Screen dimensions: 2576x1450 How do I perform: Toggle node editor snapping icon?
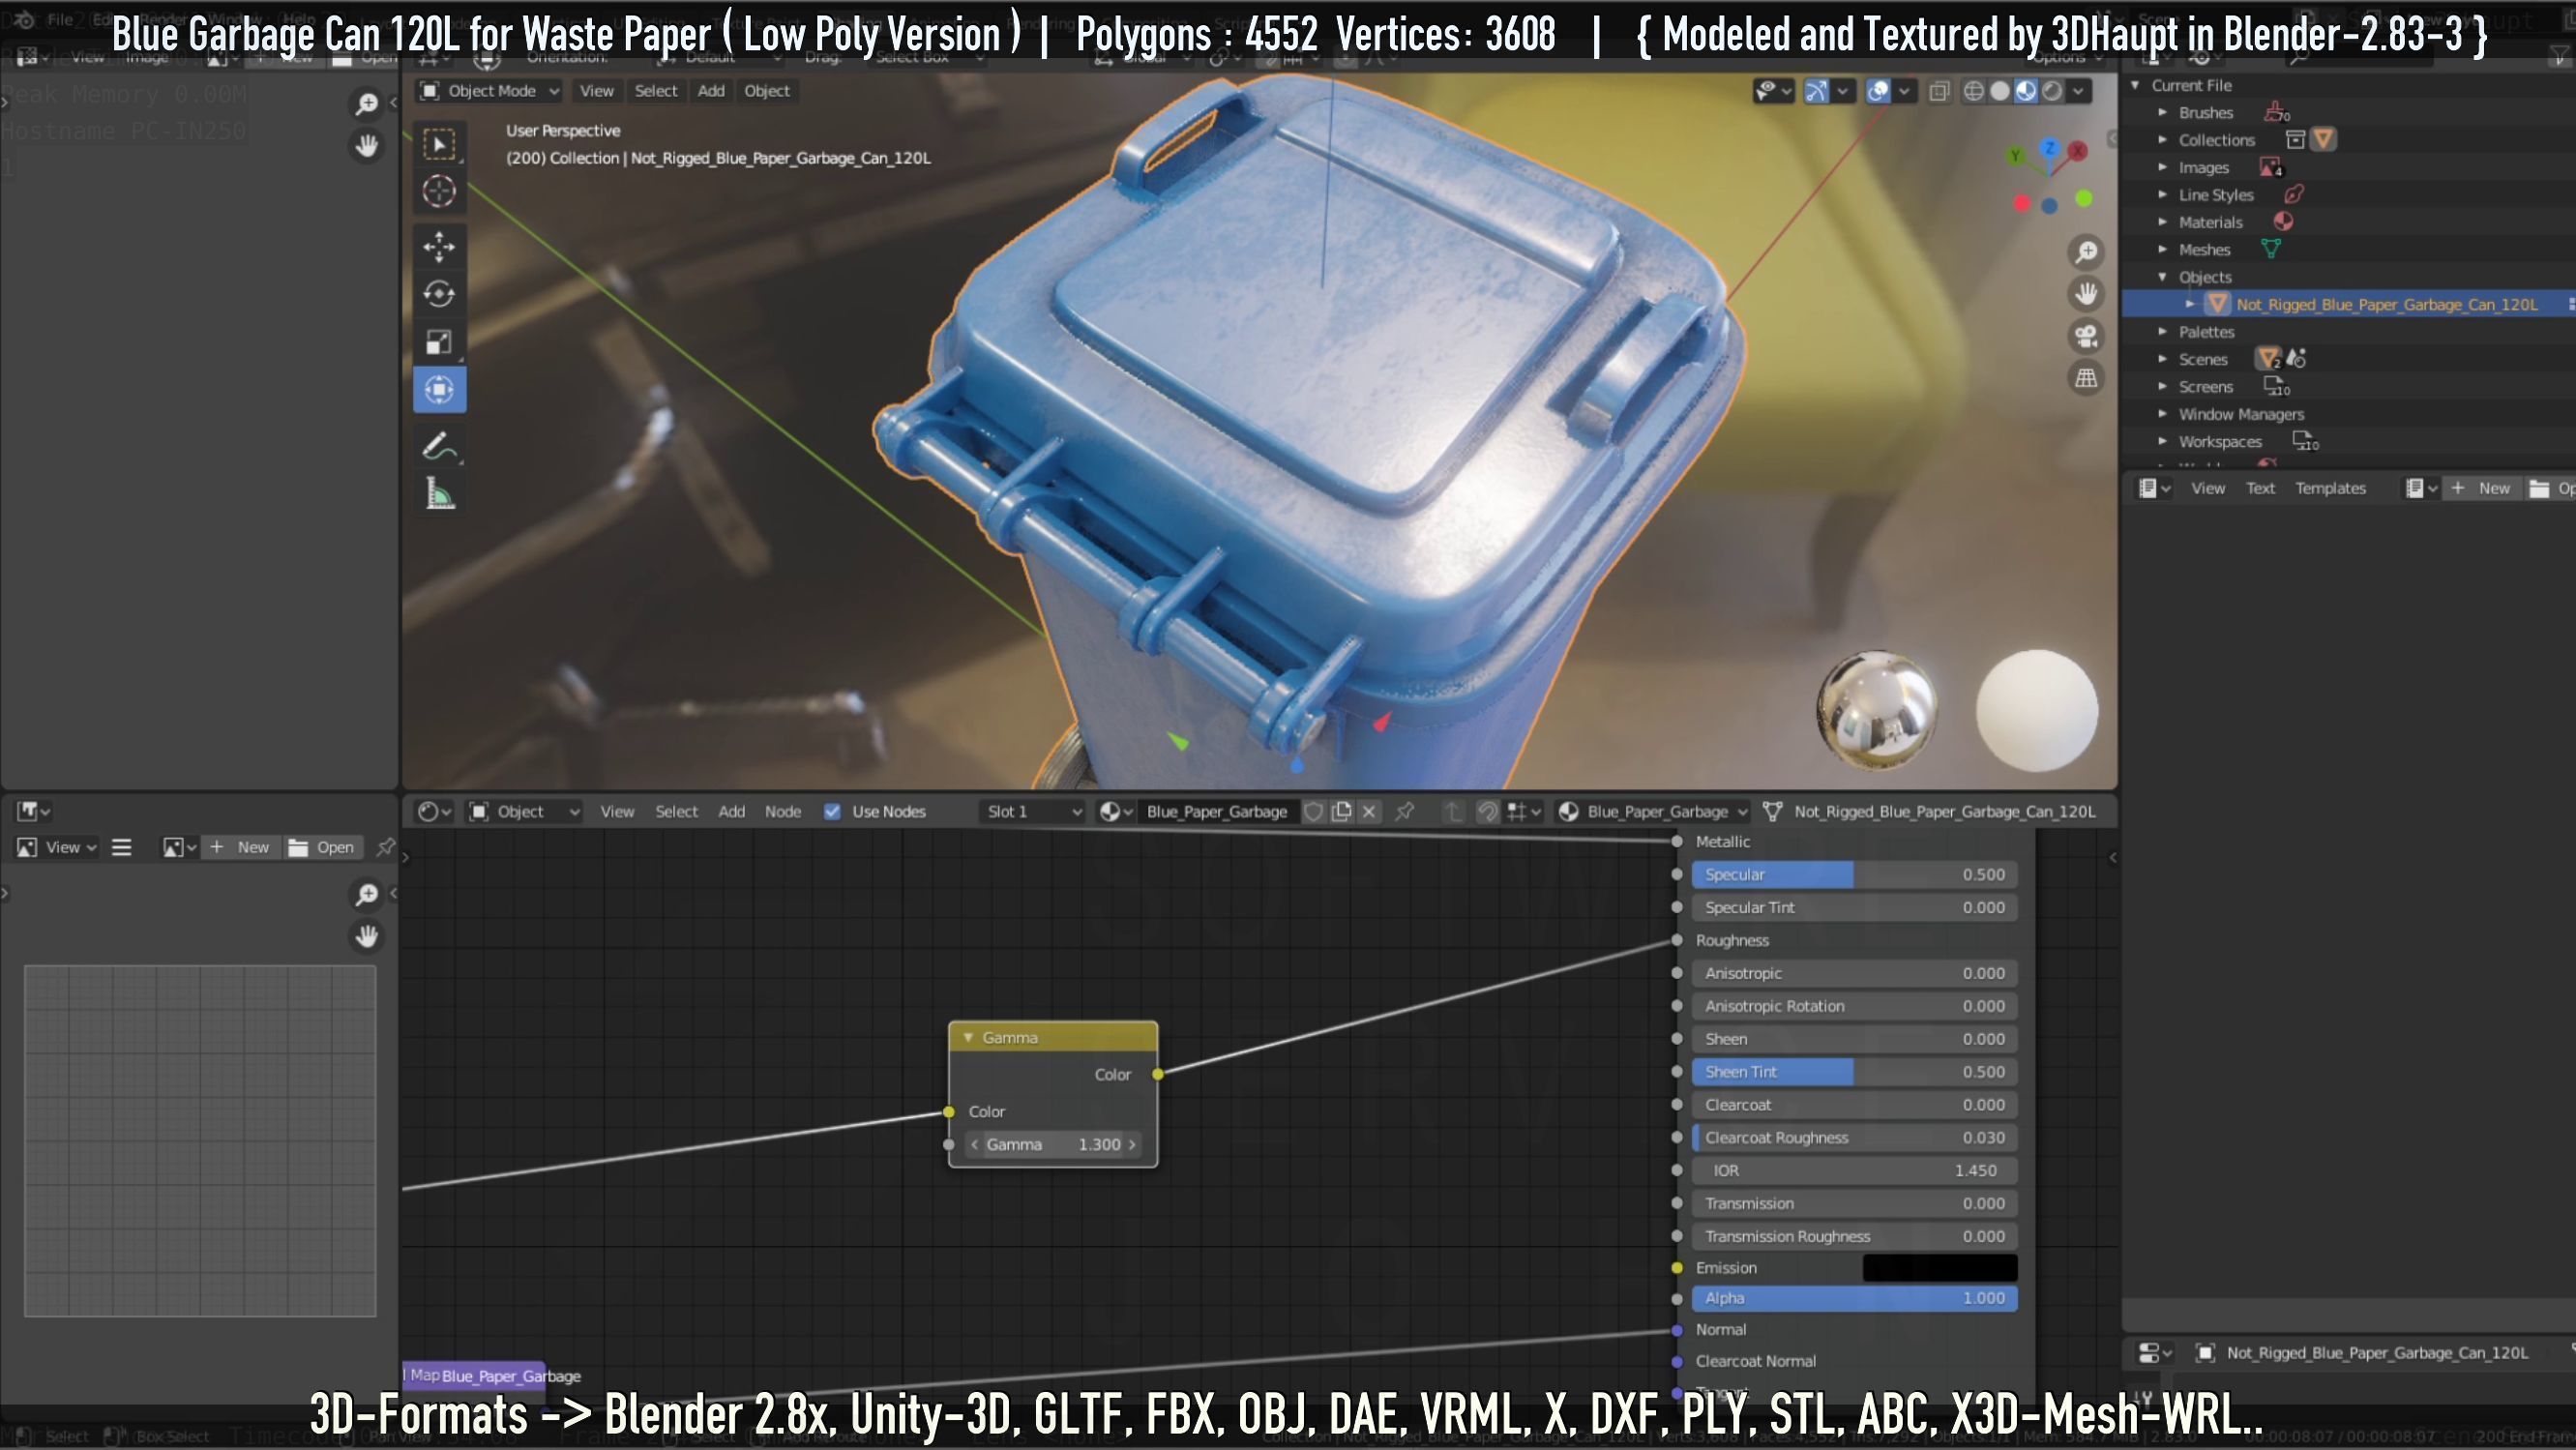(x=1488, y=812)
